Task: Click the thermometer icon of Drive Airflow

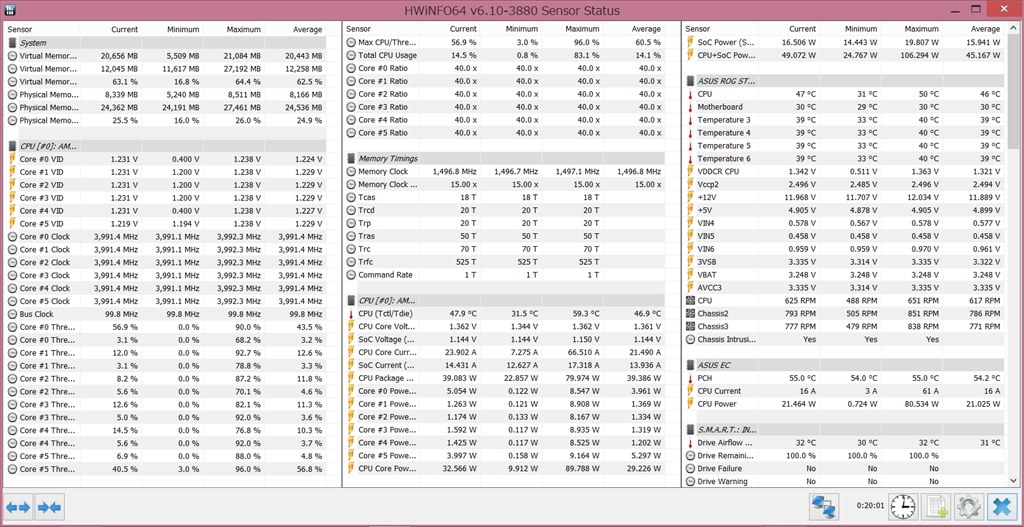Action: click(x=691, y=443)
